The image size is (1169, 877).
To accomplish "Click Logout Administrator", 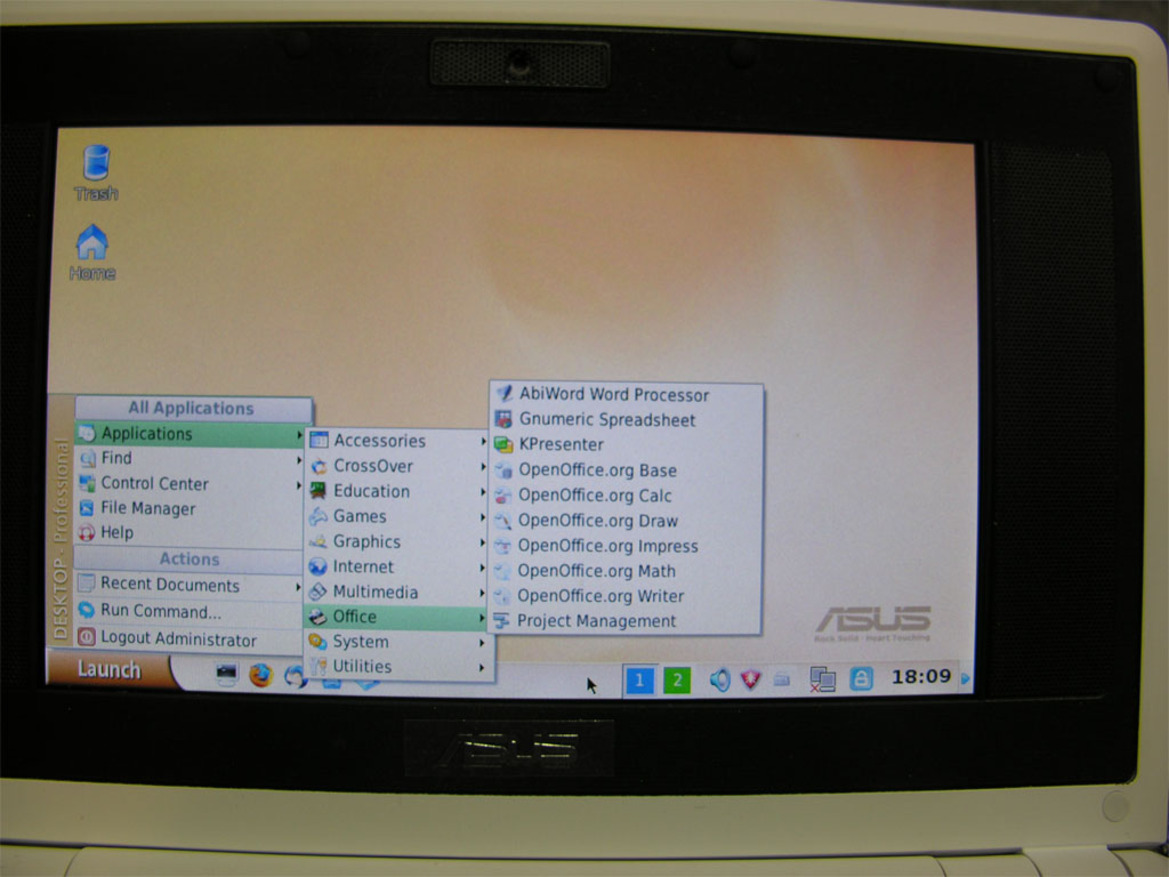I will click(x=189, y=639).
